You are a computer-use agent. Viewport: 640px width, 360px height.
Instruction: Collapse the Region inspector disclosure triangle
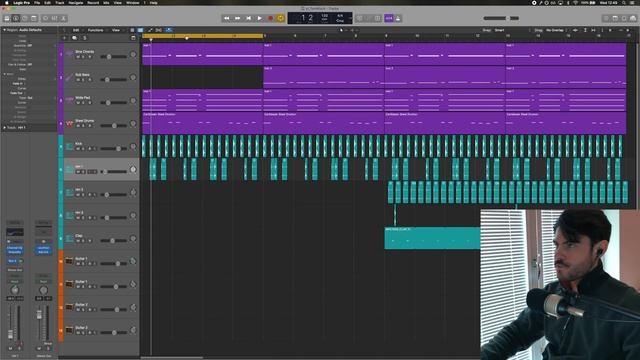[x=4, y=30]
